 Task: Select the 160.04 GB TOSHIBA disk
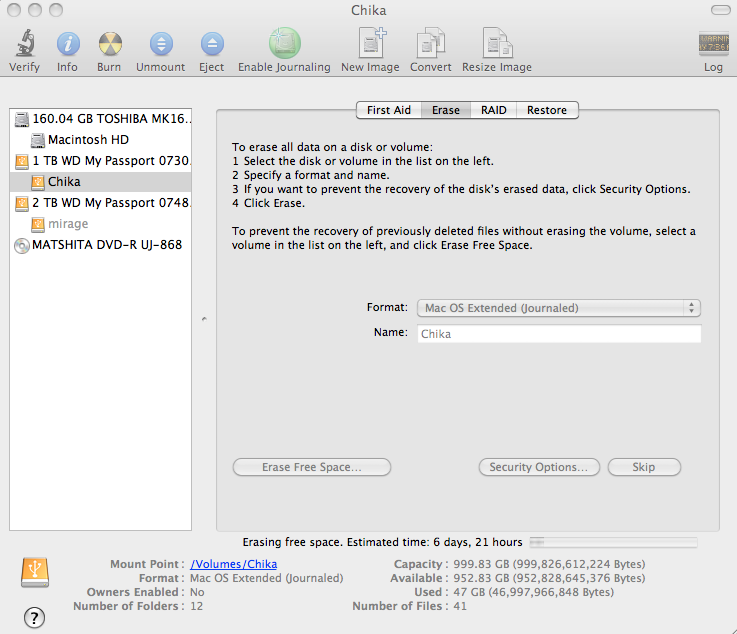(101, 119)
